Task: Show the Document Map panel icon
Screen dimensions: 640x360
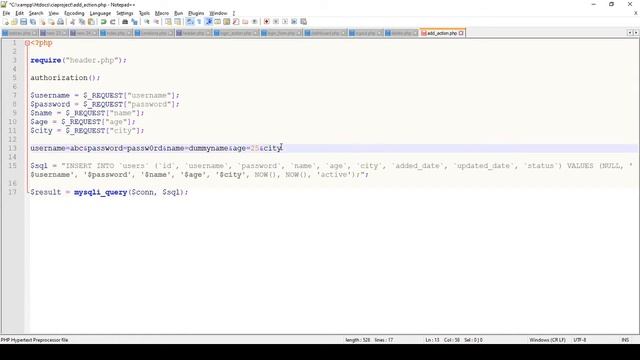Action: tap(227, 22)
